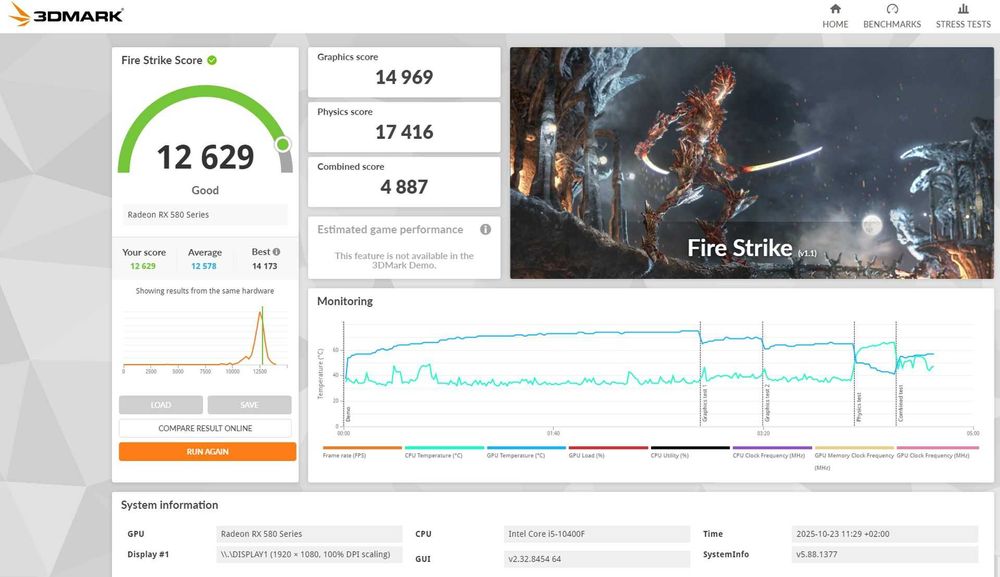The image size is (1000, 577).
Task: Toggle GPU Clock Frequency legend swatch
Action: (936, 448)
